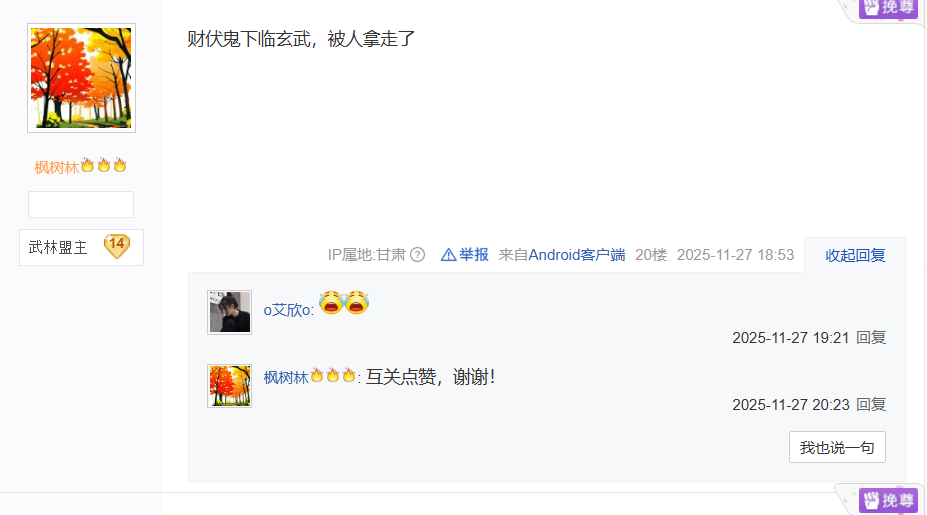Open the Android客户端 link
927x515 pixels.
[576, 255]
